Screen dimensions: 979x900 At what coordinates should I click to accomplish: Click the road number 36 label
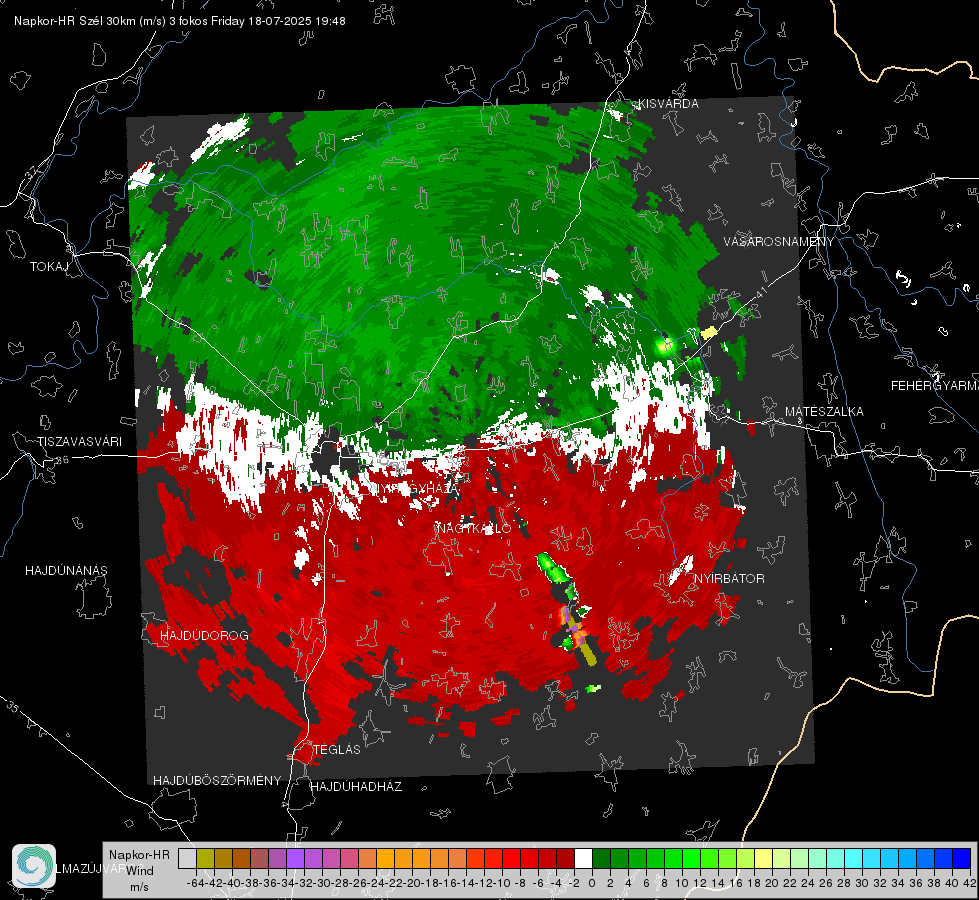coord(62,460)
